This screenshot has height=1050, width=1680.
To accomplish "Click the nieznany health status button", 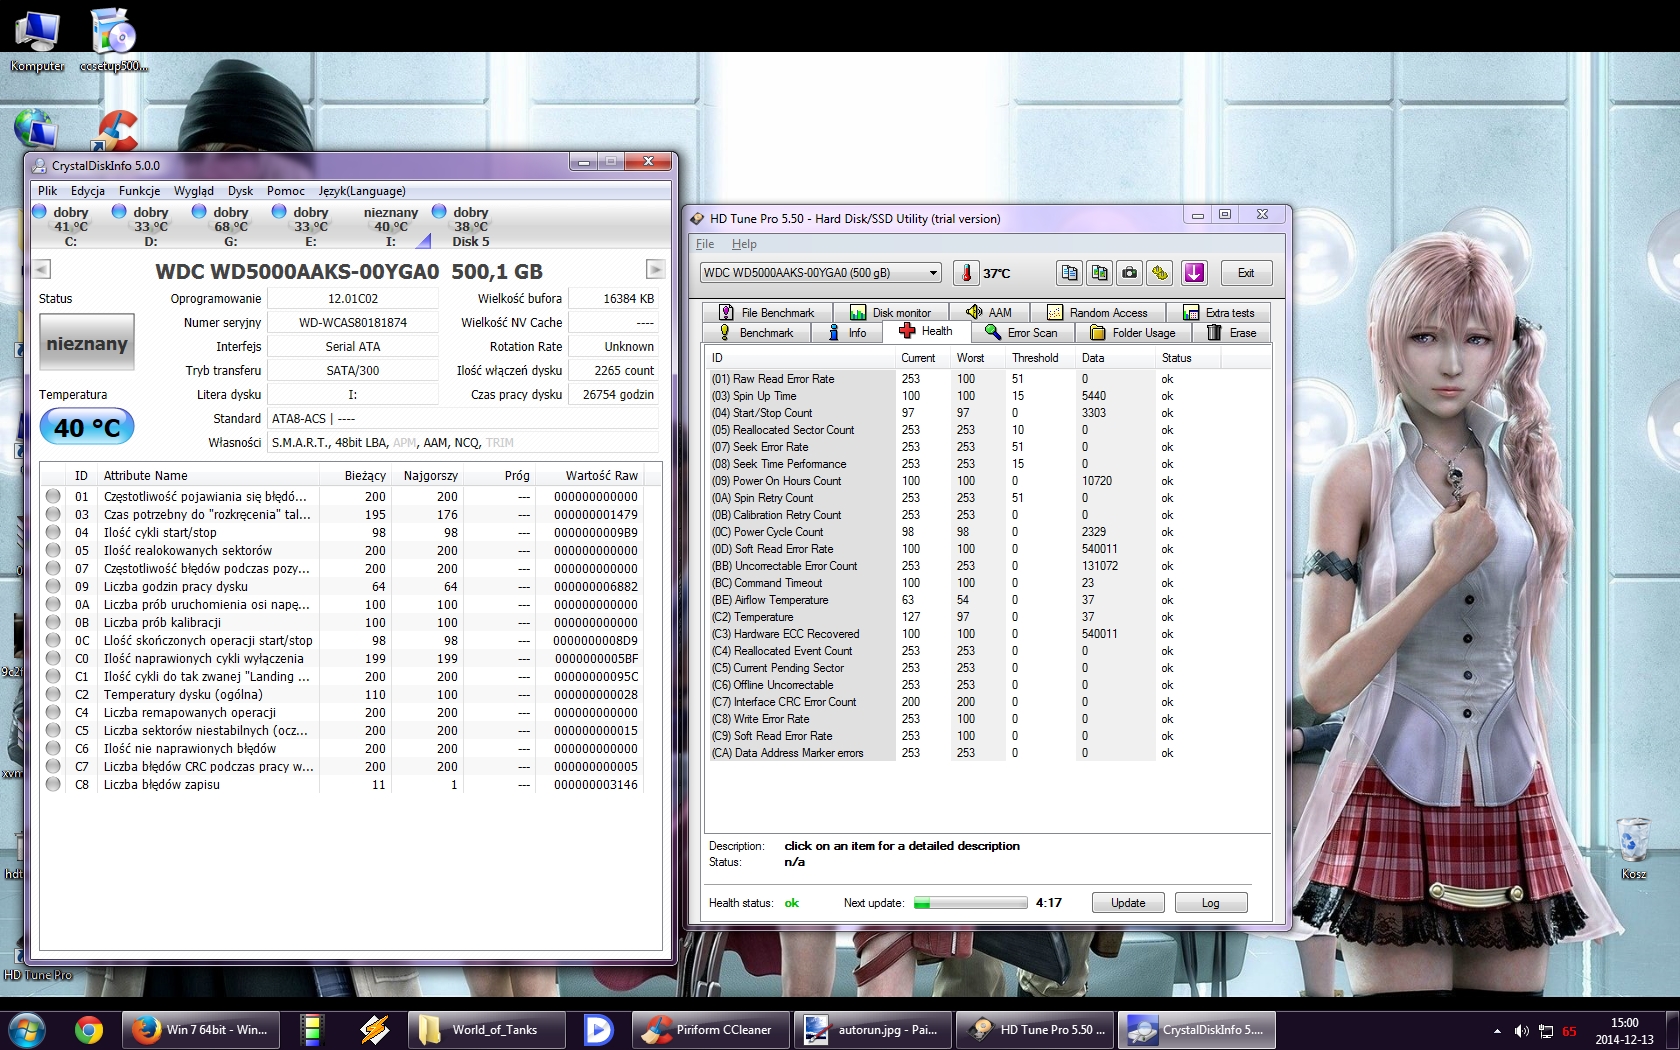I will pyautogui.click(x=87, y=344).
